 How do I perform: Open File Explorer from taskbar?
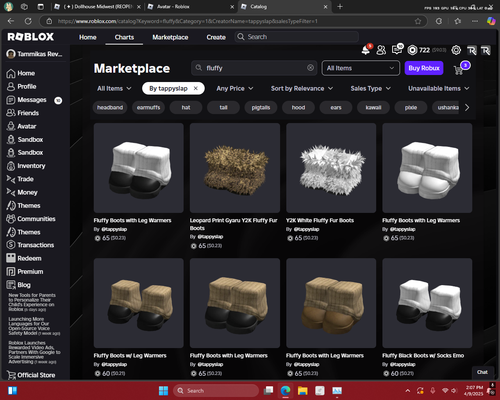click(x=303, y=390)
